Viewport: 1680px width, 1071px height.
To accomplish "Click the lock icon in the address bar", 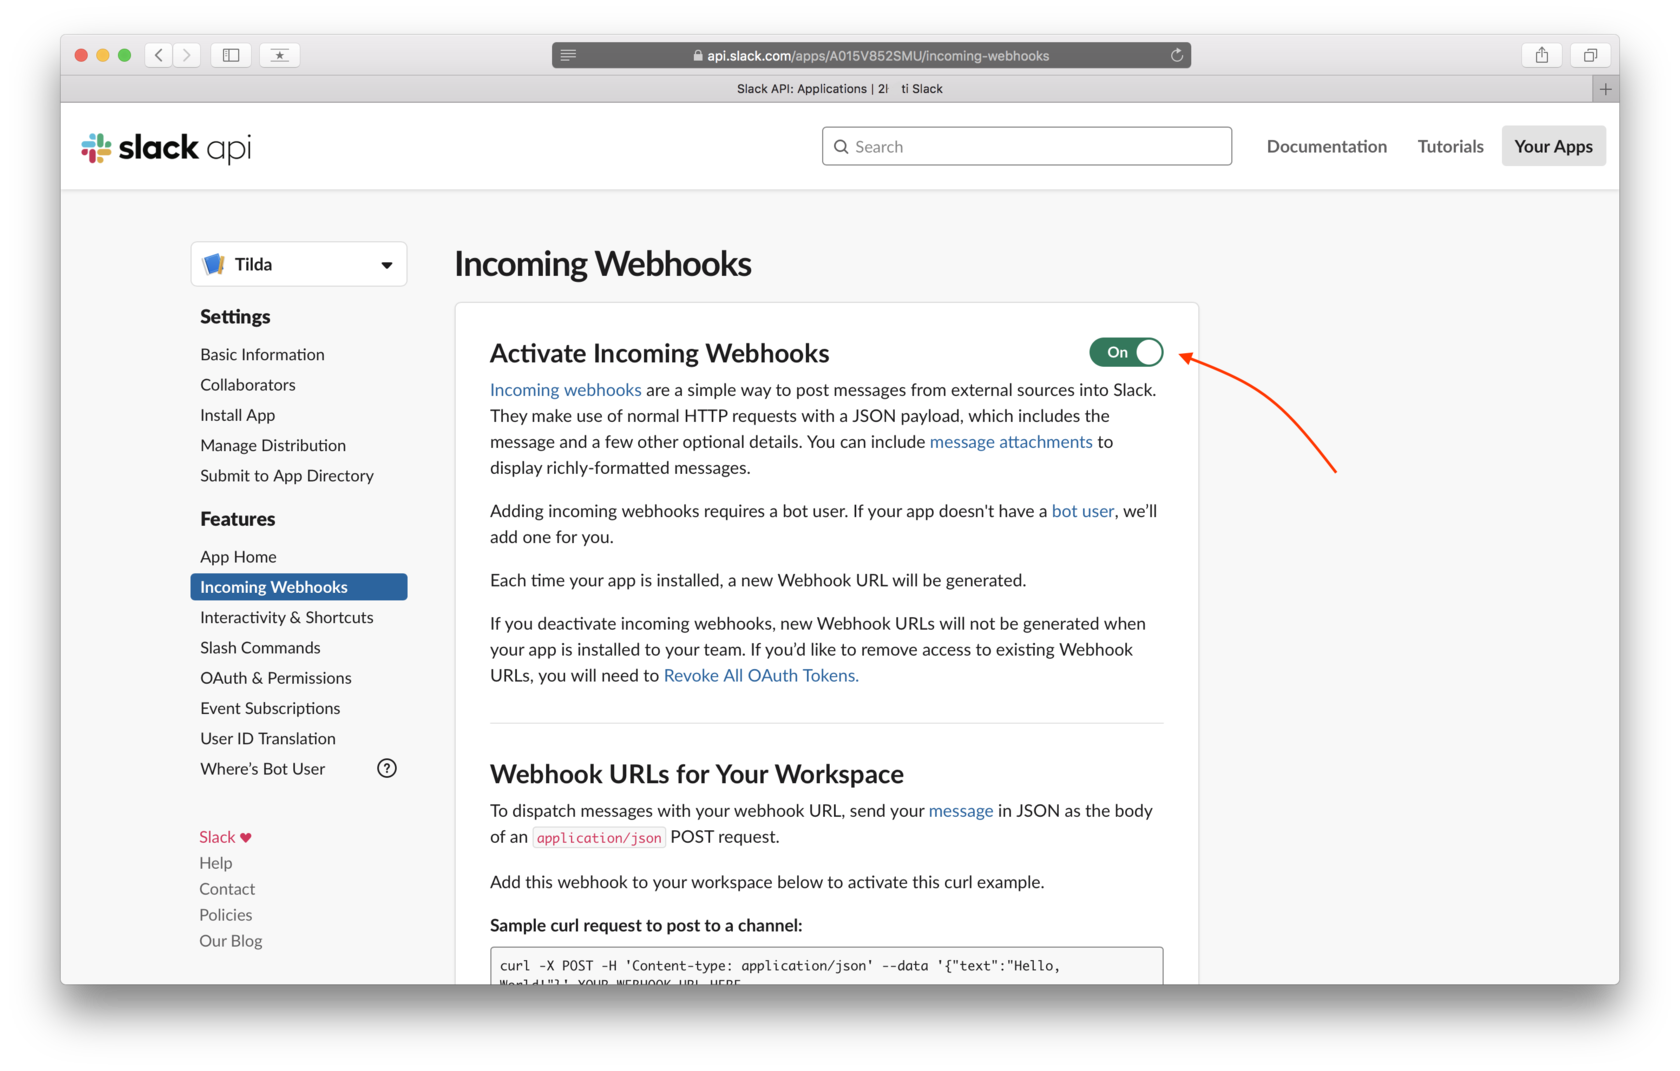I will (x=698, y=56).
